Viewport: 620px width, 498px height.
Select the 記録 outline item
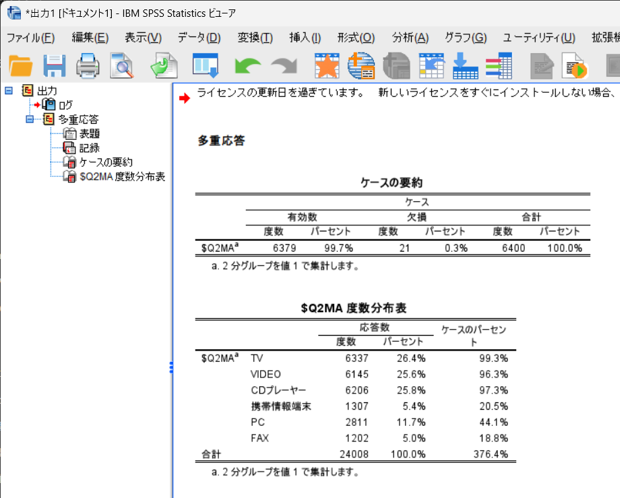[89, 147]
